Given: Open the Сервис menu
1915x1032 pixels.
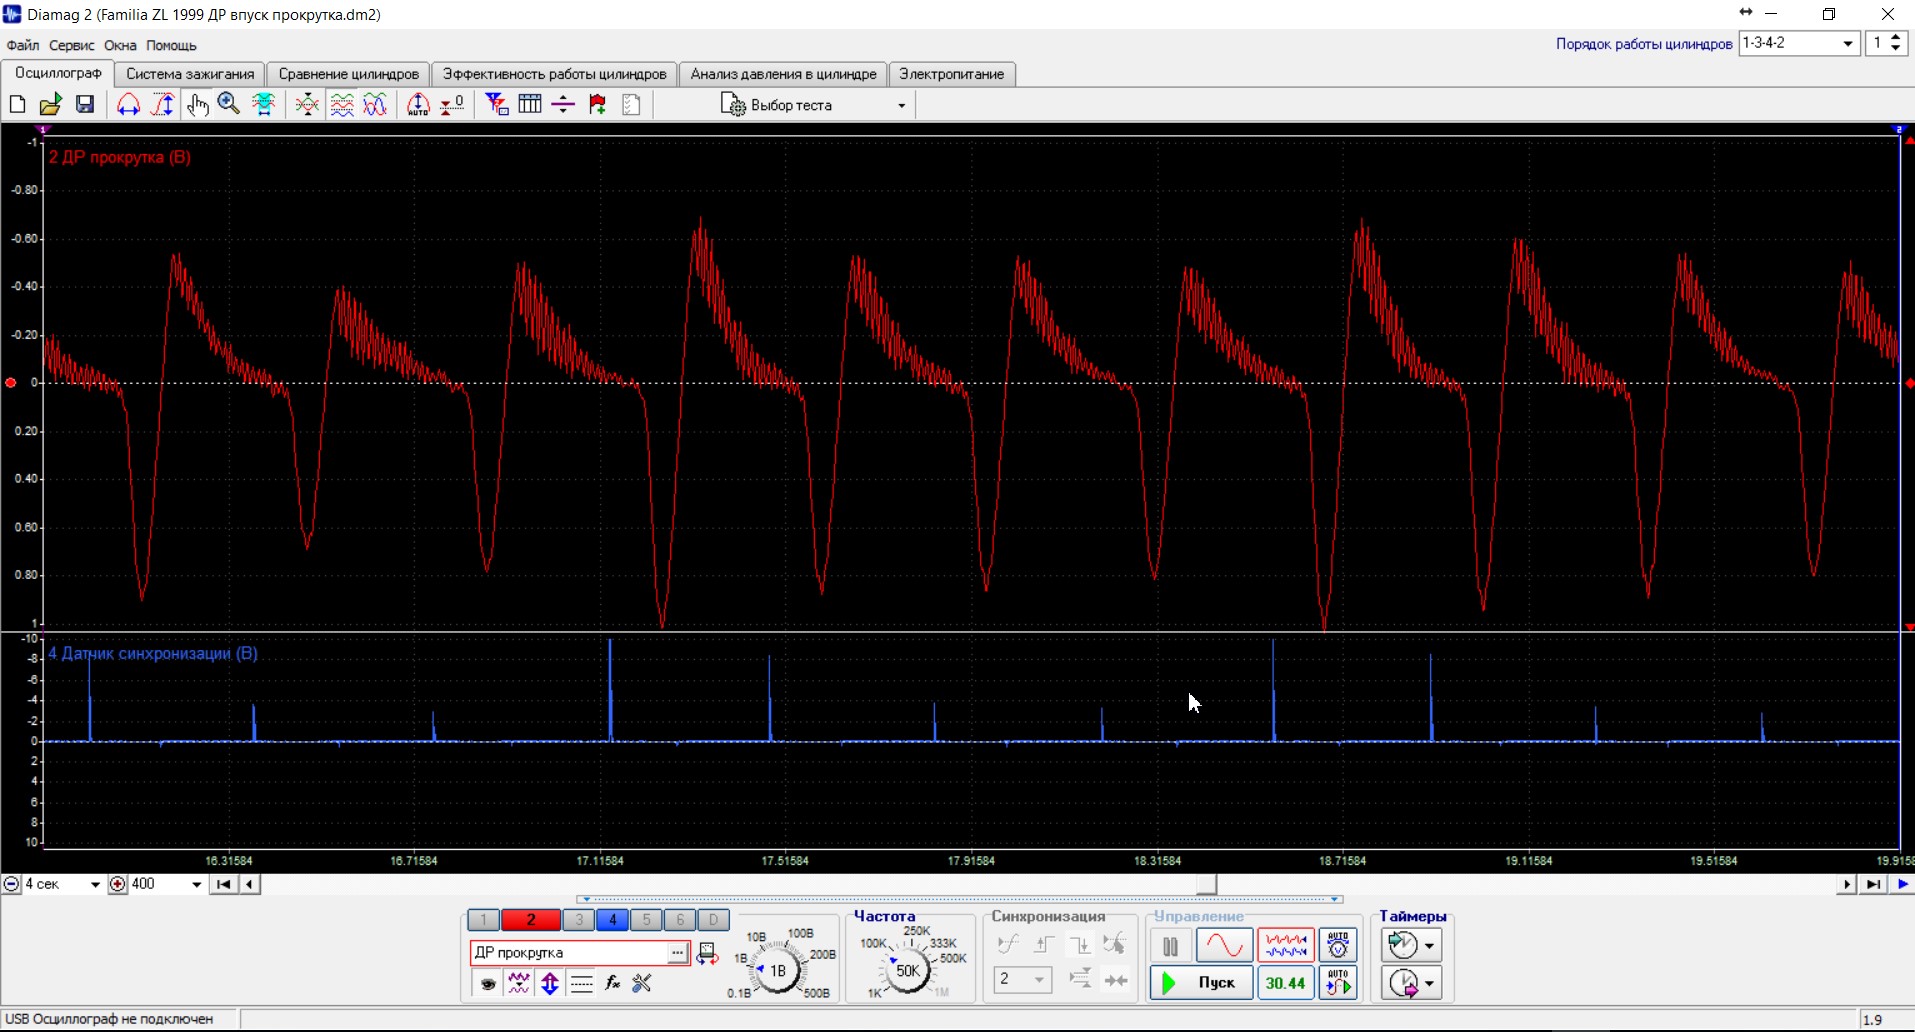Looking at the screenshot, I should click(71, 45).
